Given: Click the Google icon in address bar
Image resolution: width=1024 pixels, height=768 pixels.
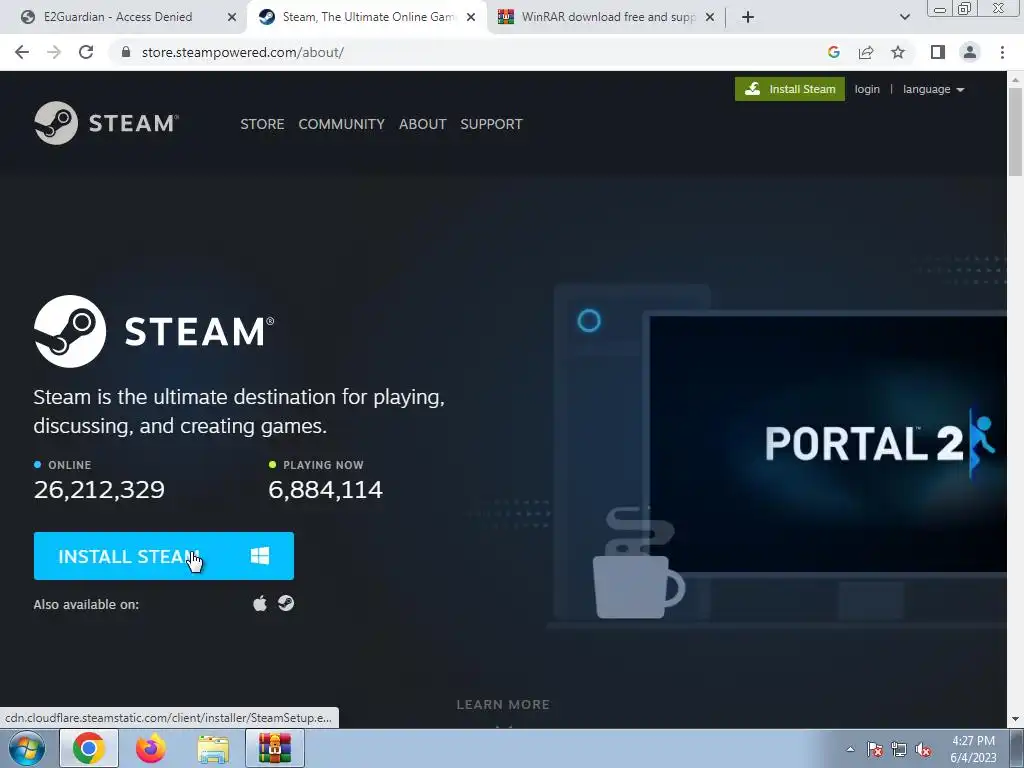Looking at the screenshot, I should click(833, 52).
